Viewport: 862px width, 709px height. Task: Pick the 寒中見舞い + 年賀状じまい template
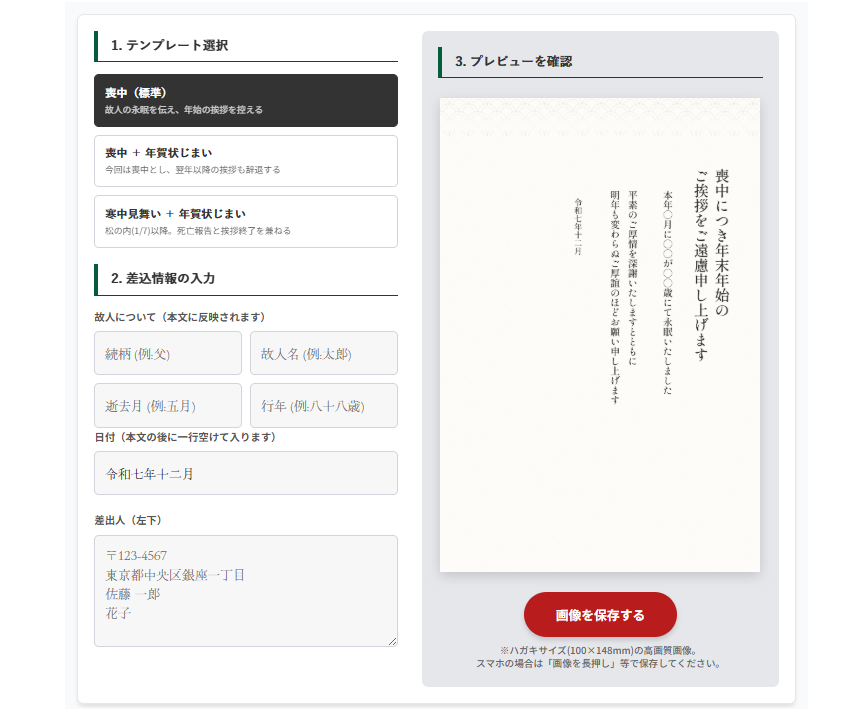coord(245,221)
